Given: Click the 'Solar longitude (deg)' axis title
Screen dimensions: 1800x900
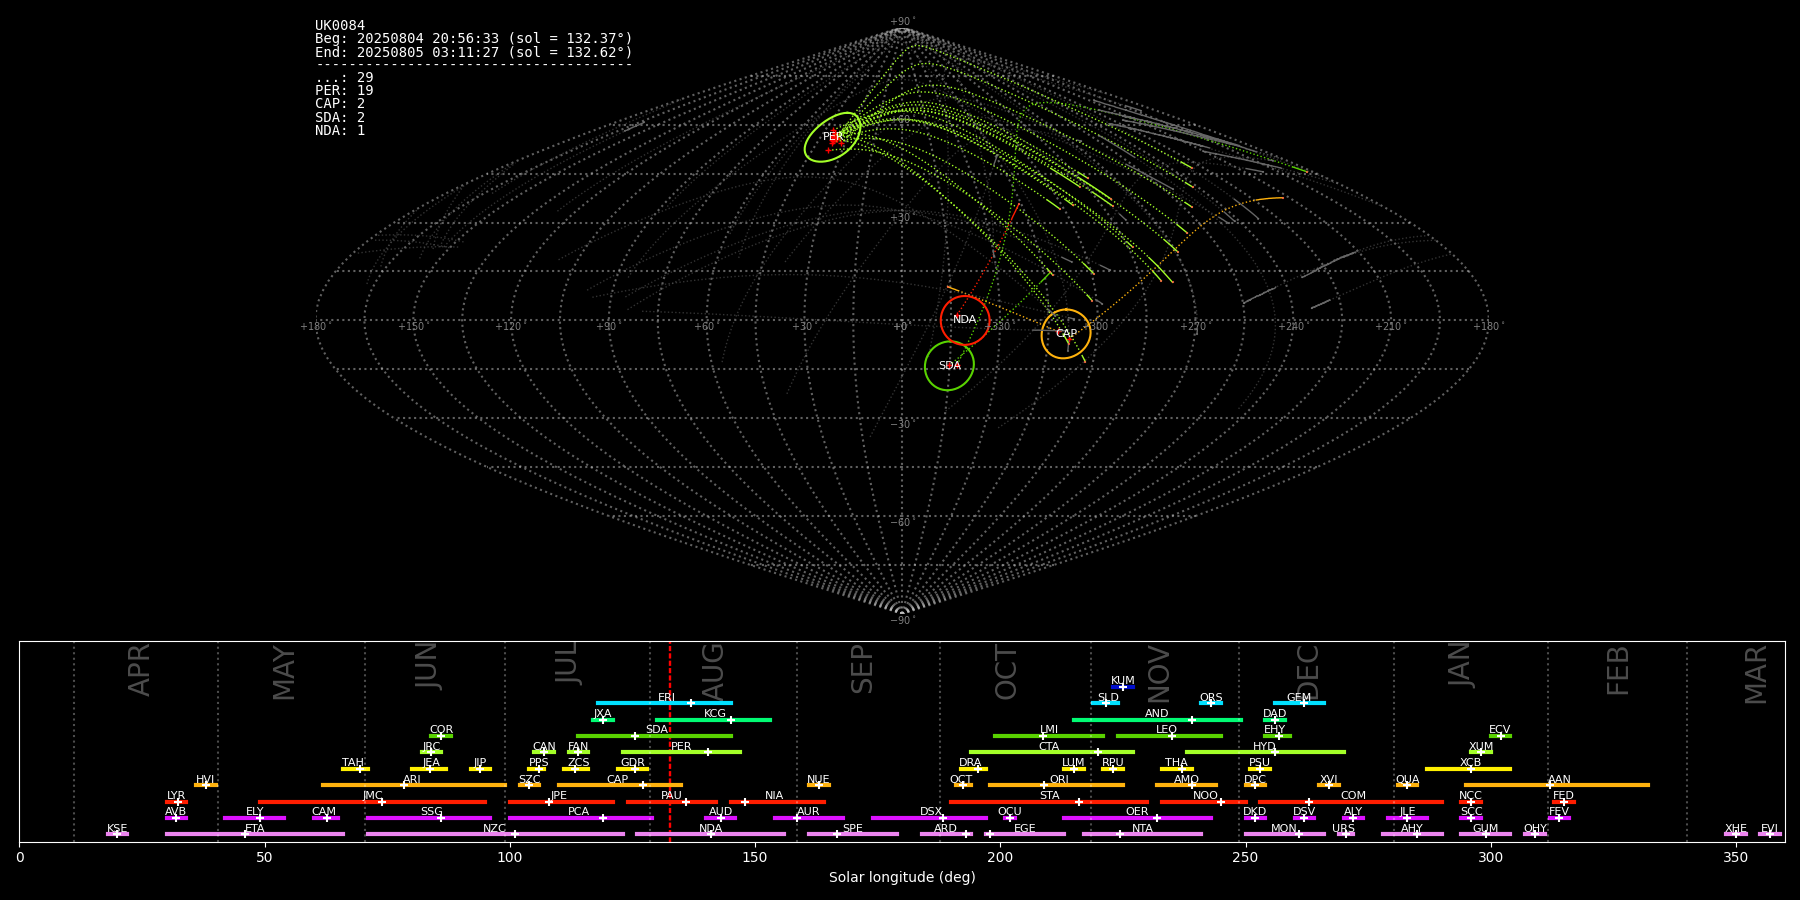Looking at the screenshot, I should [x=902, y=878].
